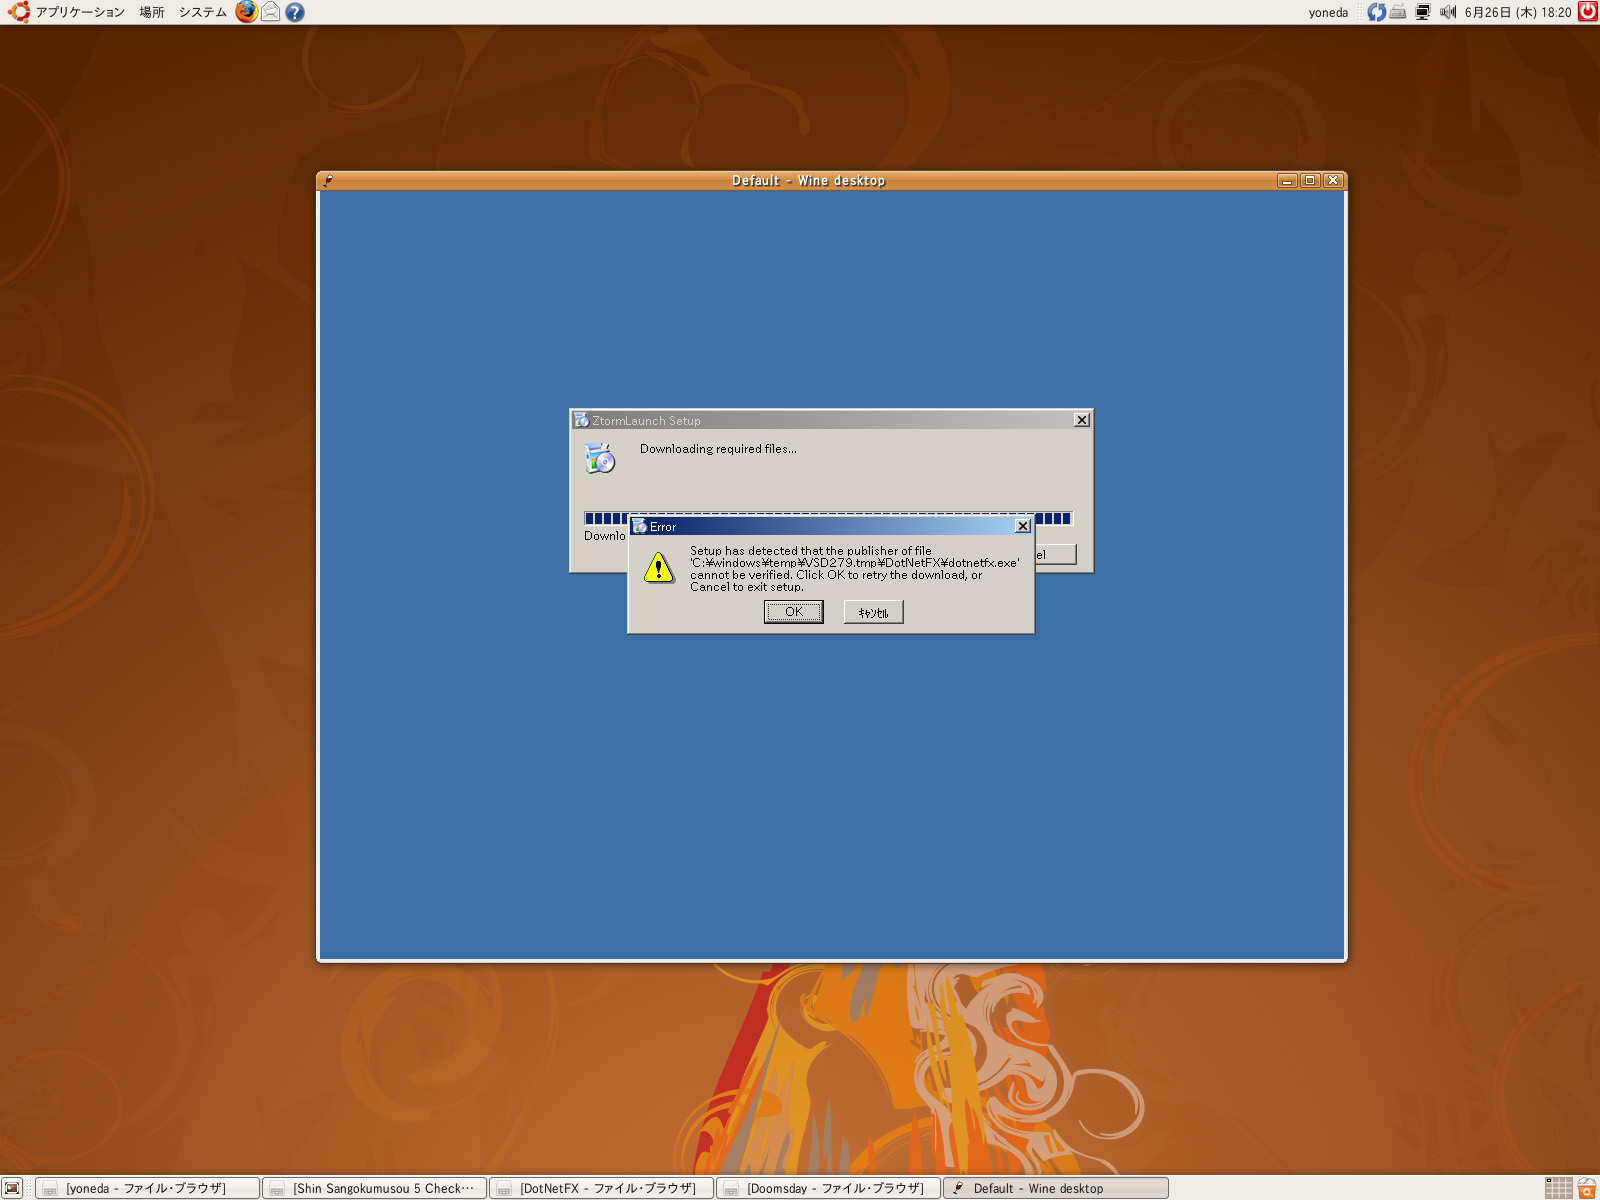
Task: Click the Error dialog title bar icon
Action: pos(640,526)
